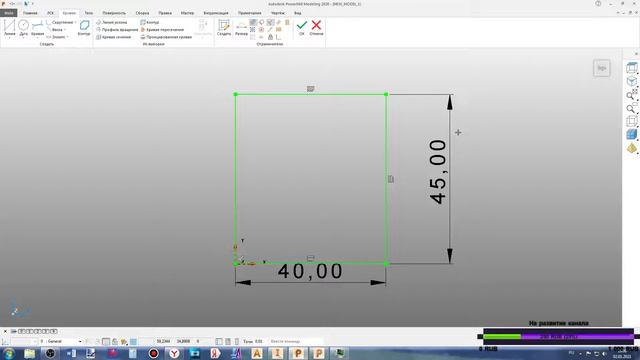Select the Arc (Дуга) tool
640x360 pixels.
click(x=24, y=28)
